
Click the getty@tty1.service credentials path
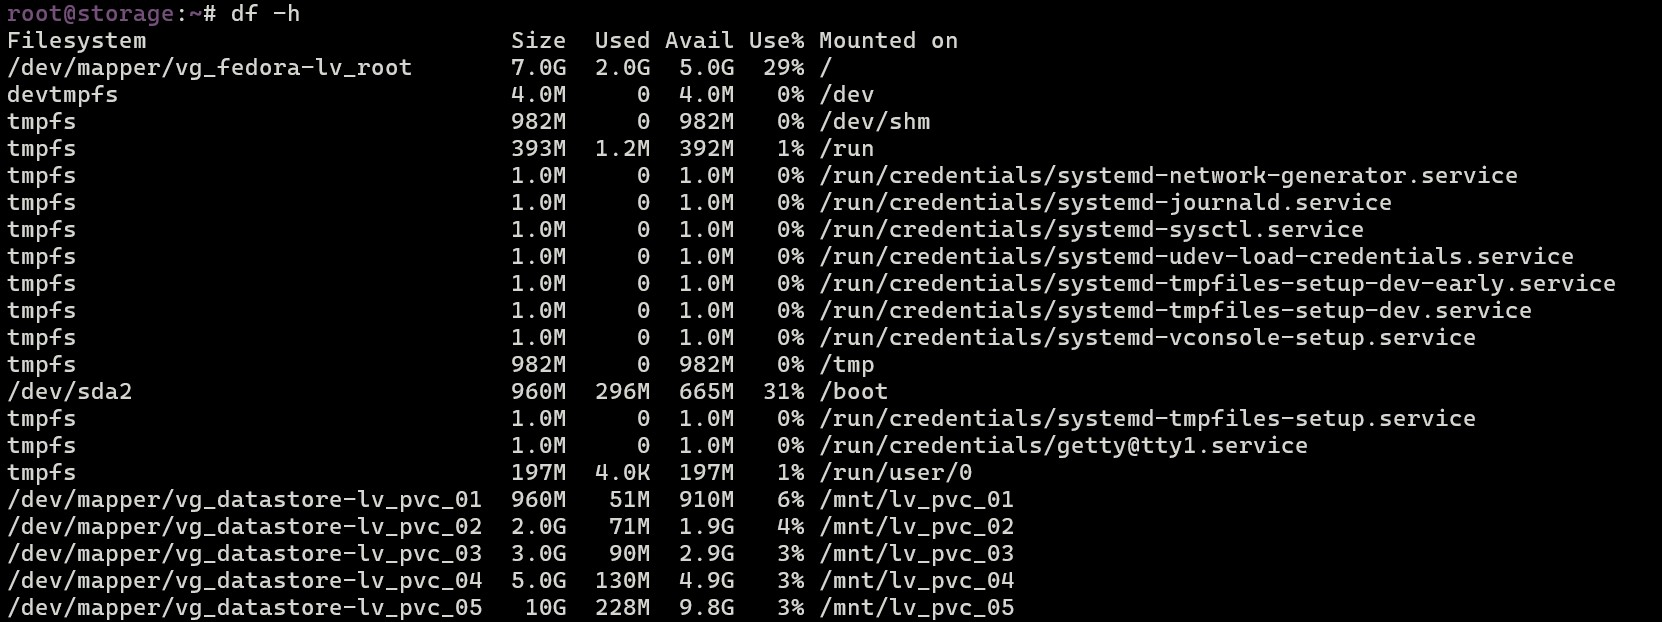pos(1063,446)
